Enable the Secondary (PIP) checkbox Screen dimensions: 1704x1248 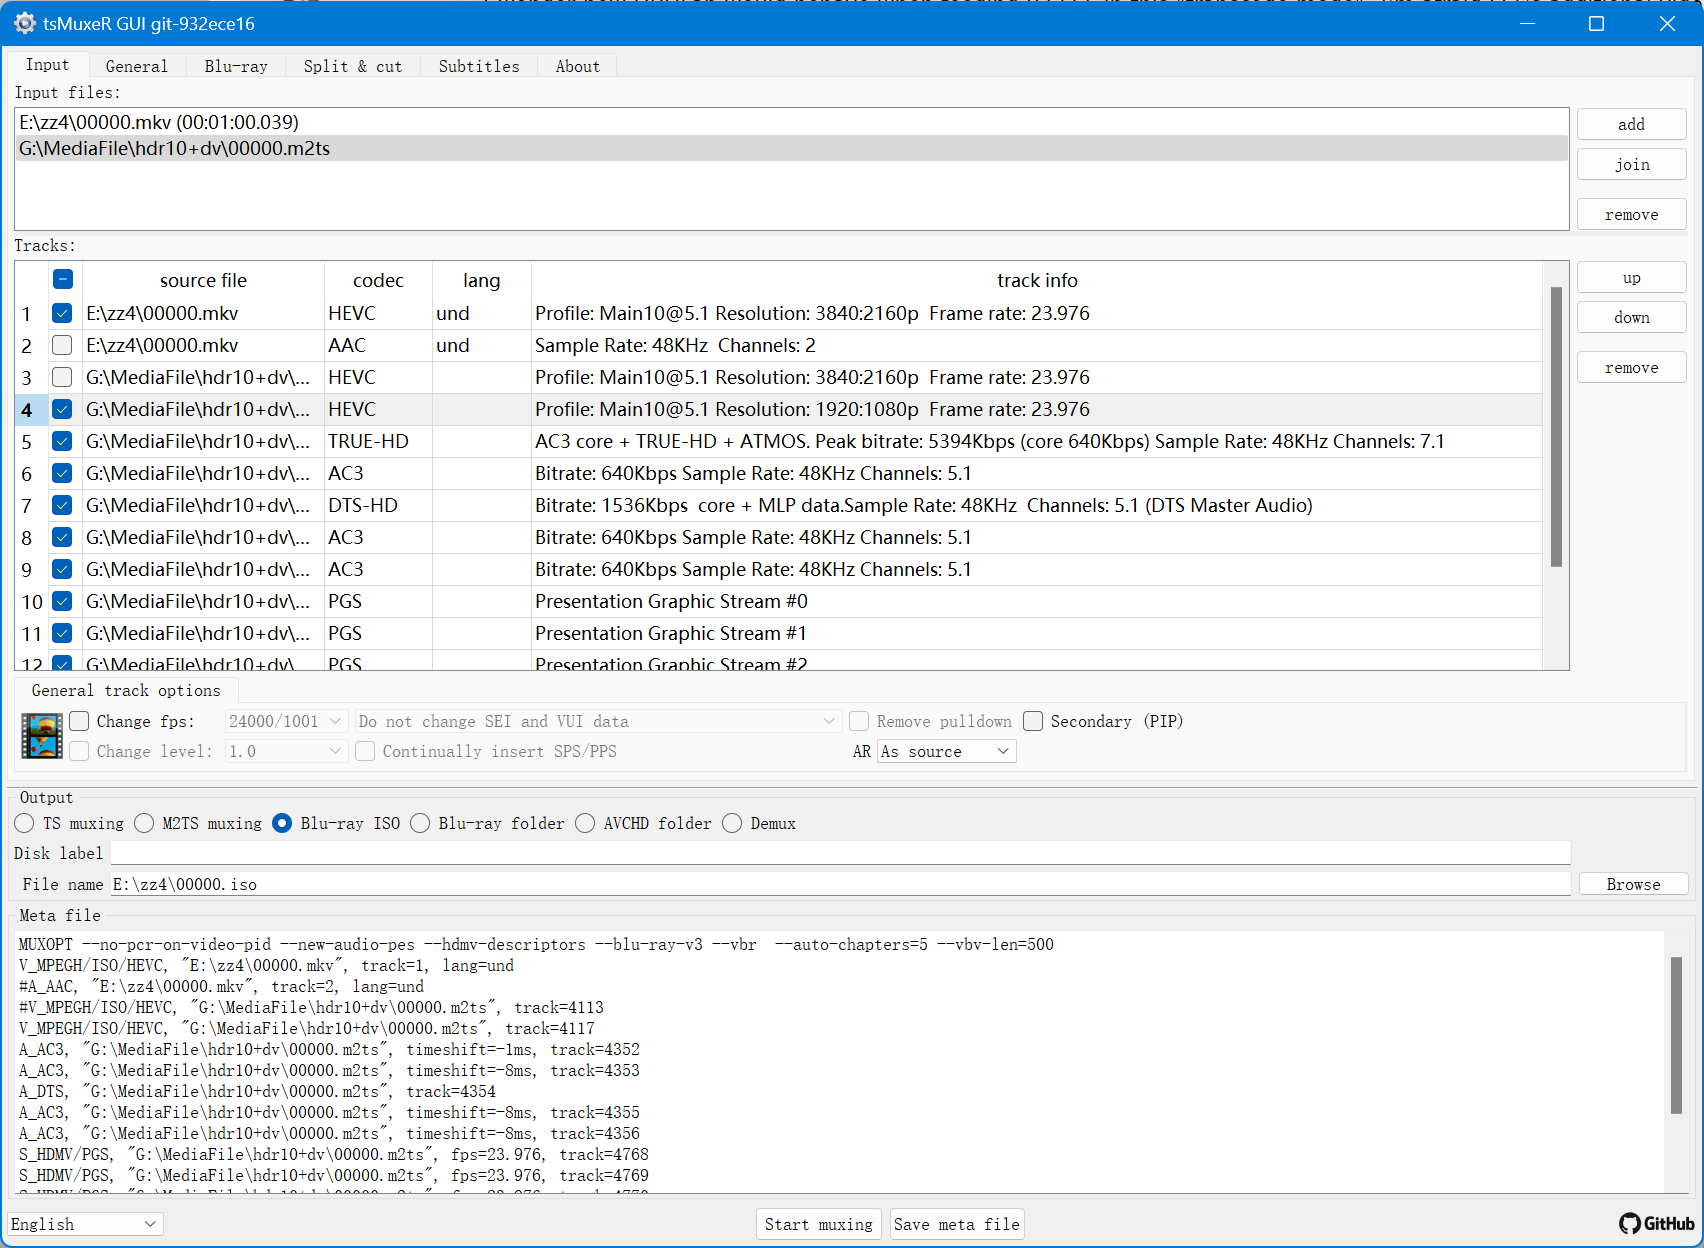click(1034, 721)
